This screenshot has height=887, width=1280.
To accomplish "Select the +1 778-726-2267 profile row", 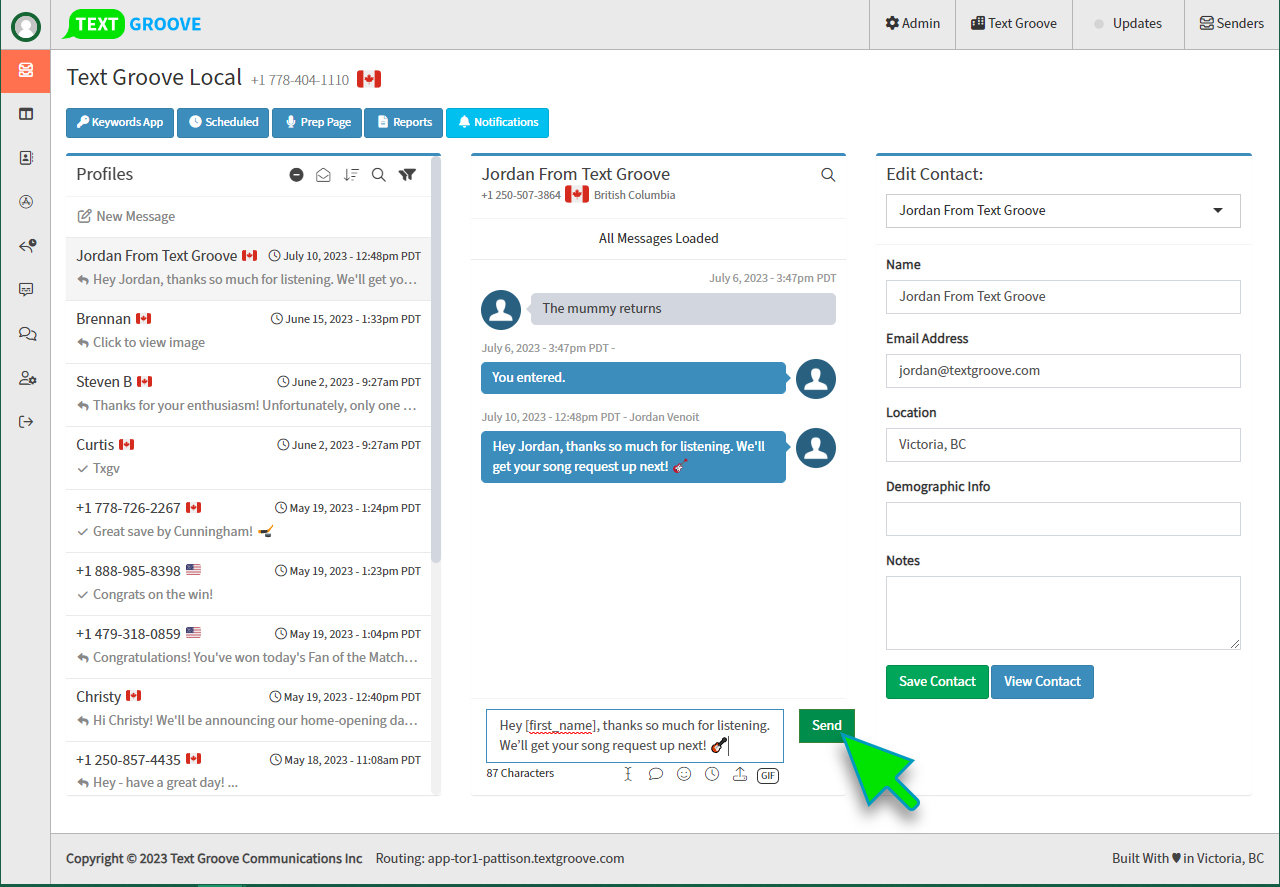I will [248, 520].
